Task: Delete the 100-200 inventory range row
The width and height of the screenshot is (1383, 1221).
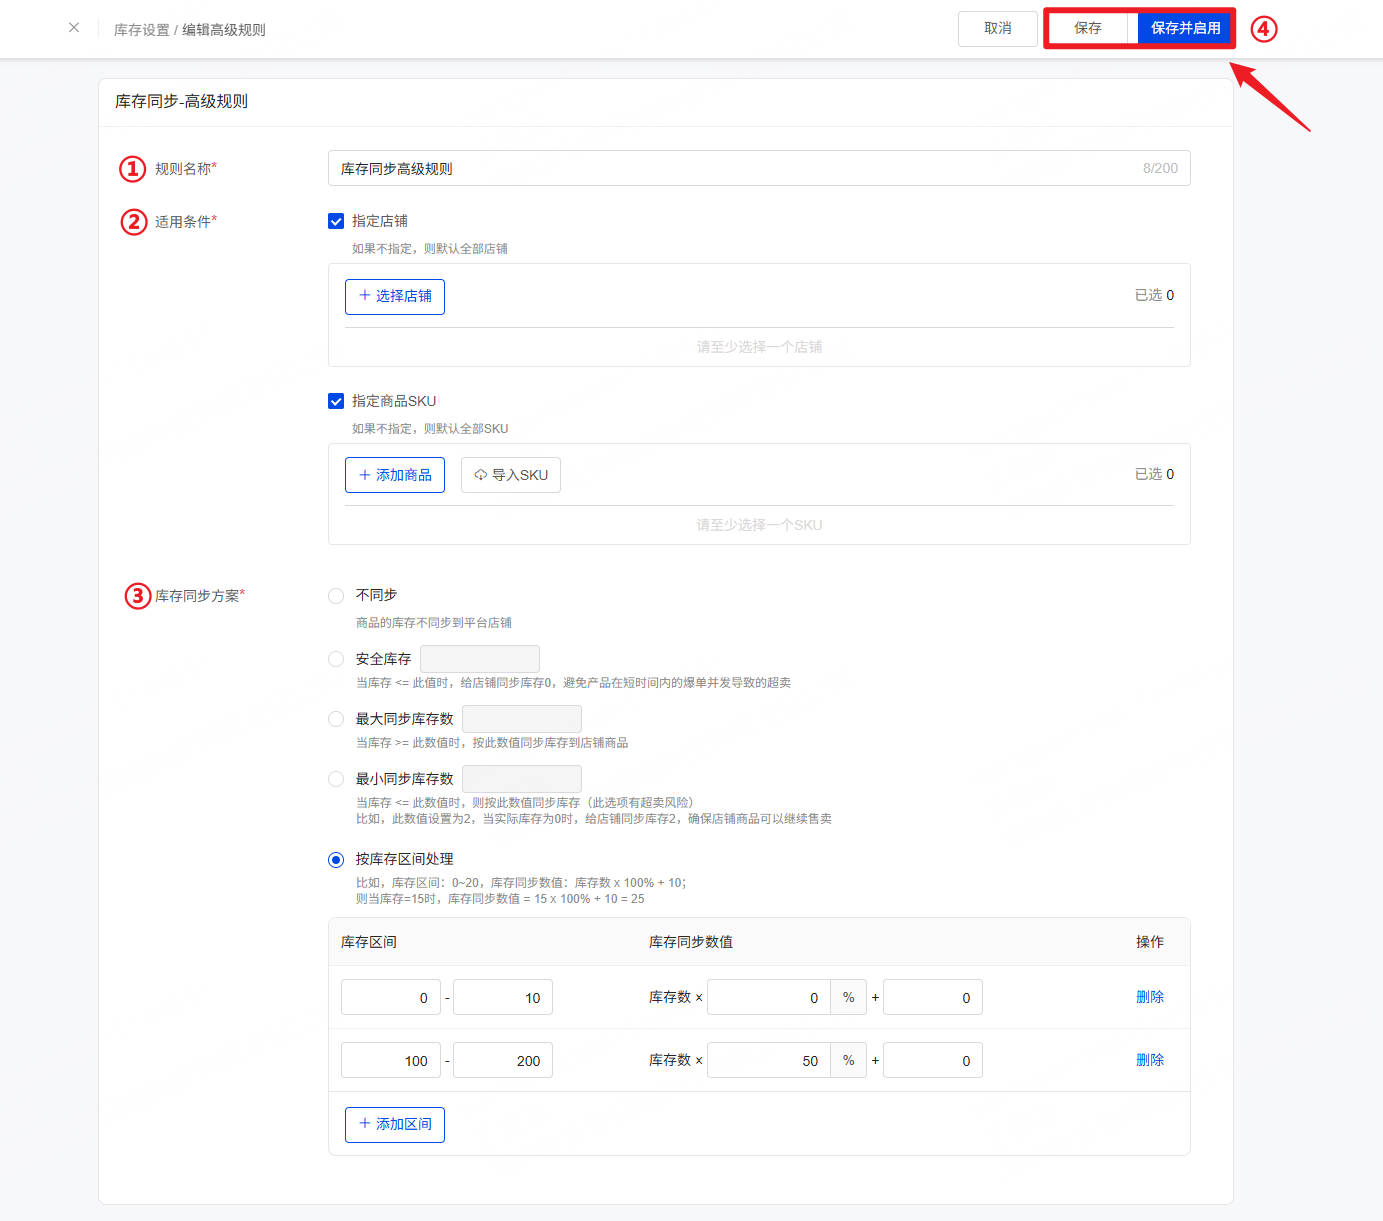Action: point(1149,1060)
